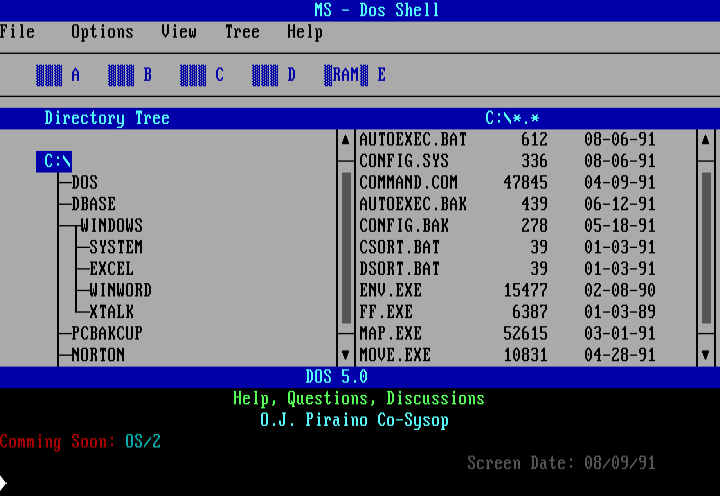Screen dimensions: 720x496
Task: Open the File menu
Action: (x=18, y=32)
